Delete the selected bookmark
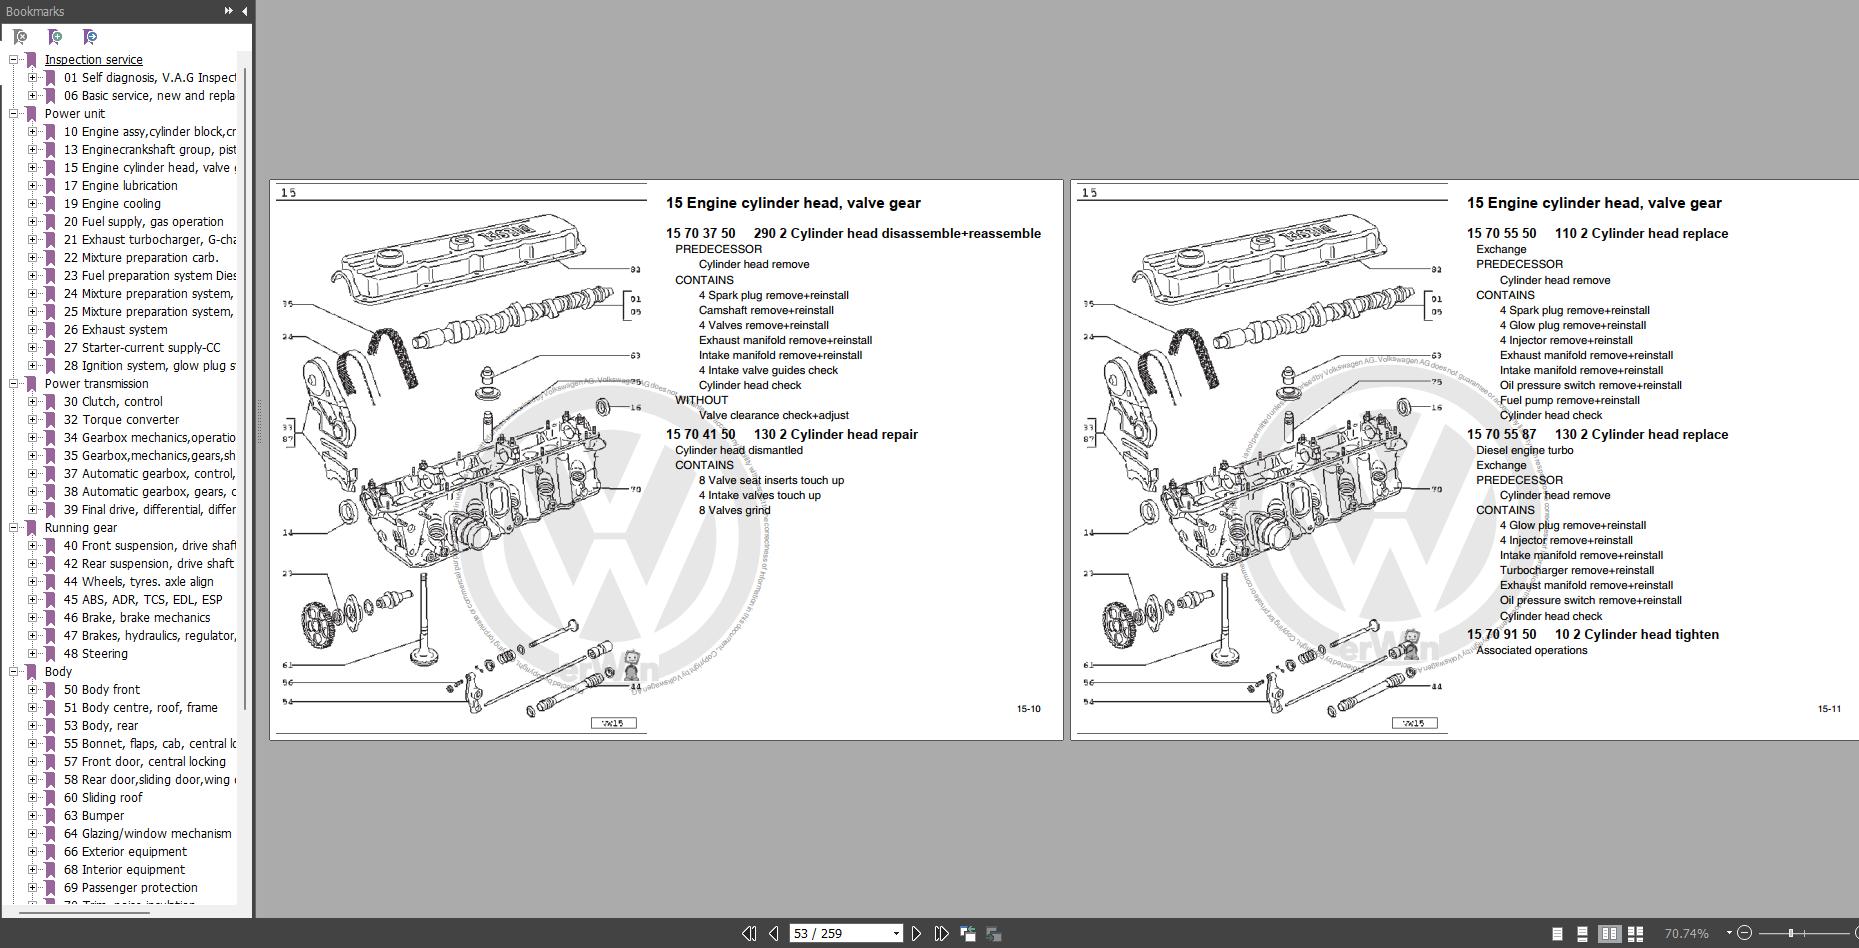This screenshot has width=1859, height=948. [x=20, y=37]
